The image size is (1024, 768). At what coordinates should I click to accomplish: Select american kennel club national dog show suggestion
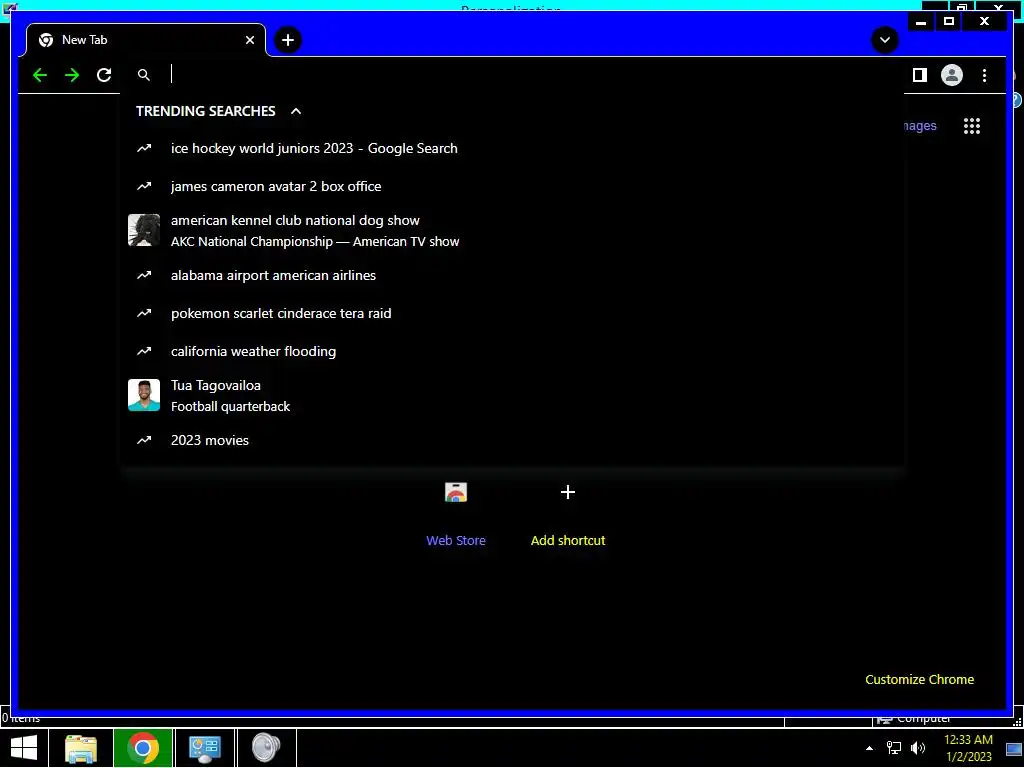pos(513,231)
